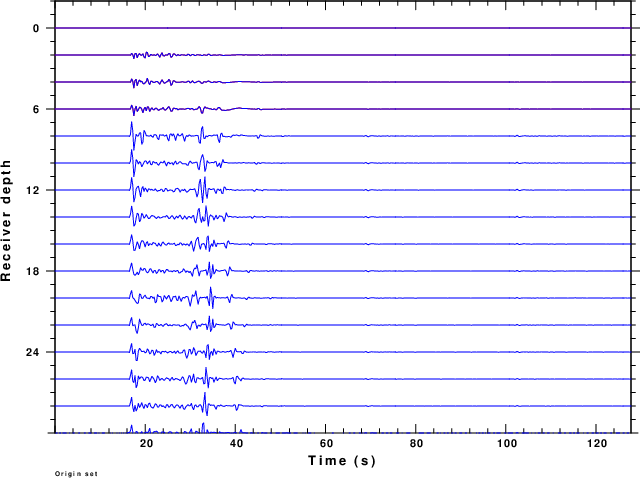Click the "Time (s)" axis title

tap(342, 461)
